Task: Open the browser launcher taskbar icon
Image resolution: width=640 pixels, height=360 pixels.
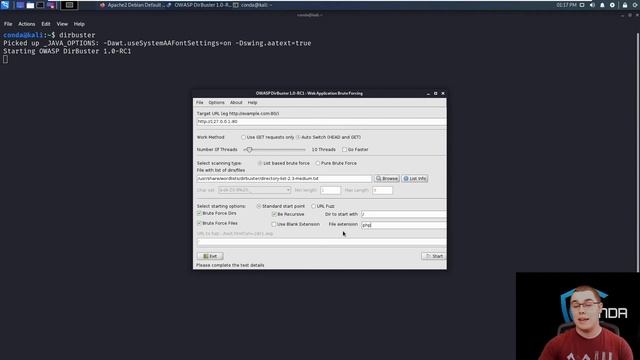Action: tap(51, 5)
